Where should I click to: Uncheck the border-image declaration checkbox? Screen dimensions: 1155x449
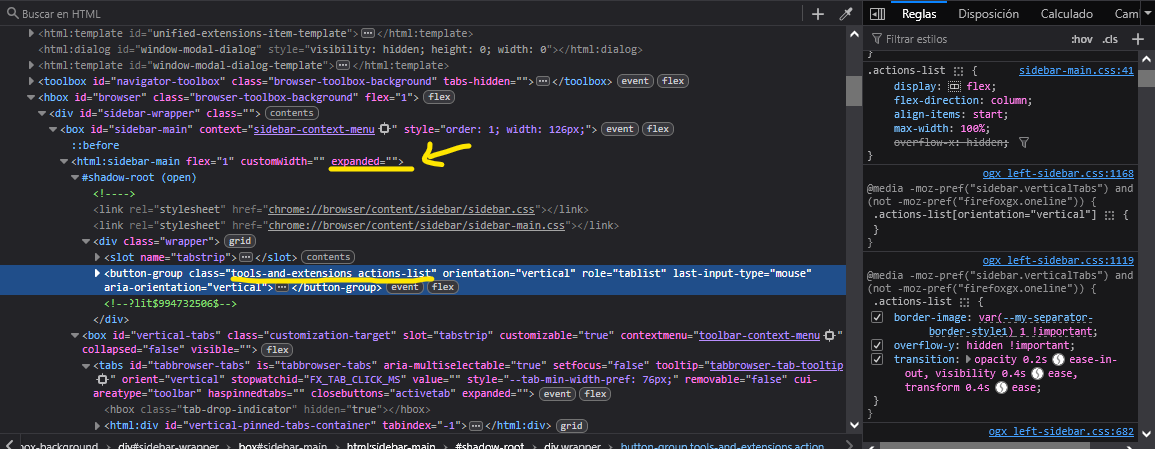(x=877, y=317)
